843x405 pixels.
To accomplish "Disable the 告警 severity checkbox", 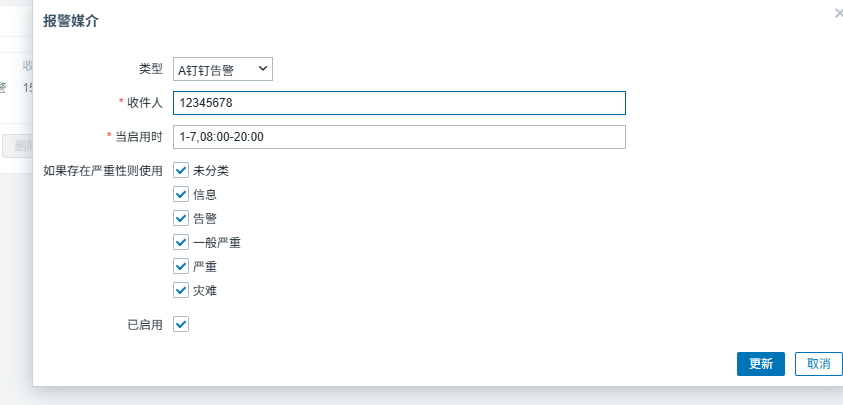I will (181, 218).
